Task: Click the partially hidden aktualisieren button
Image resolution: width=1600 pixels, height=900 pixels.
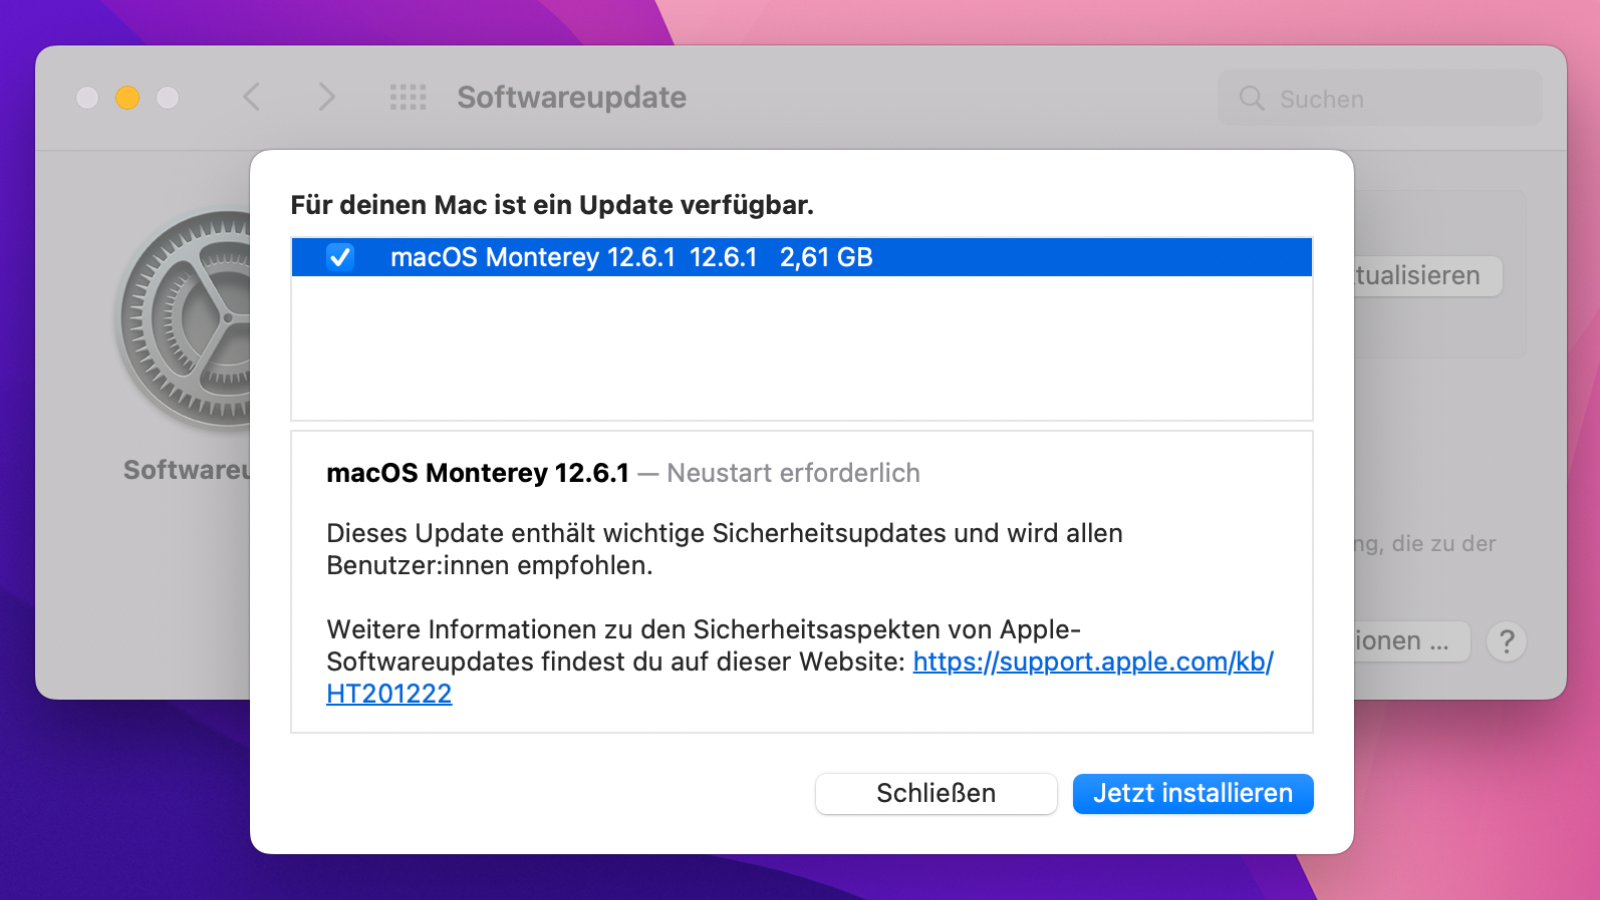Action: click(1425, 276)
